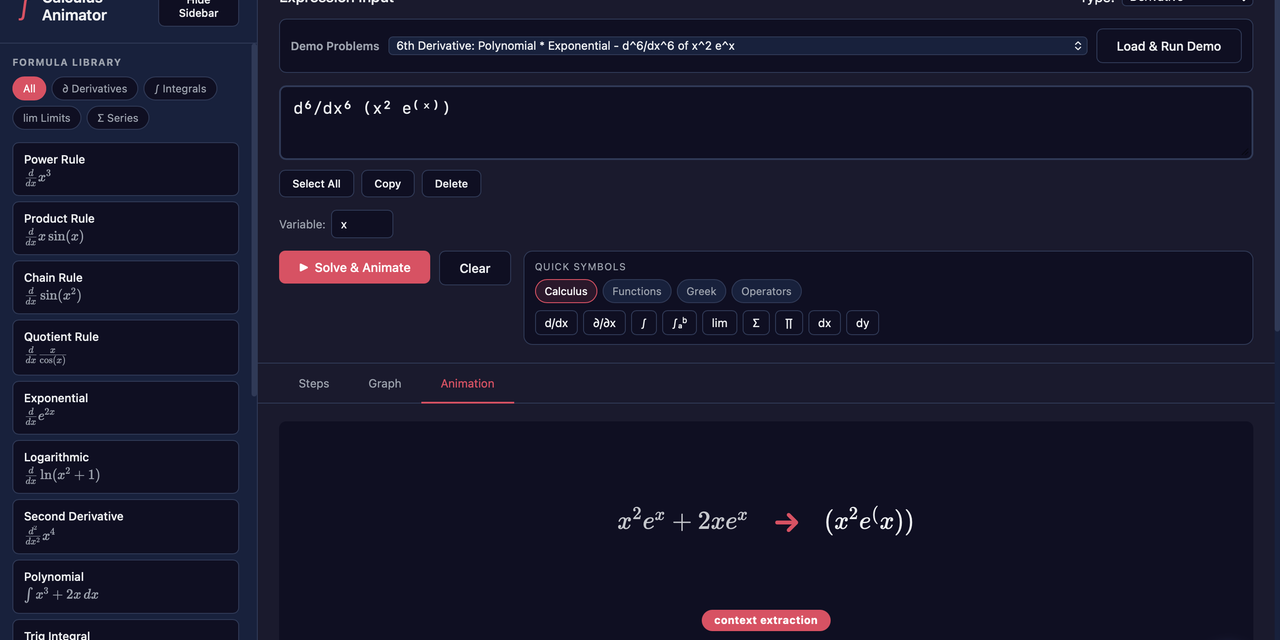1280x640 pixels.
Task: Choose the Polynomial integral formula
Action: coord(125,586)
